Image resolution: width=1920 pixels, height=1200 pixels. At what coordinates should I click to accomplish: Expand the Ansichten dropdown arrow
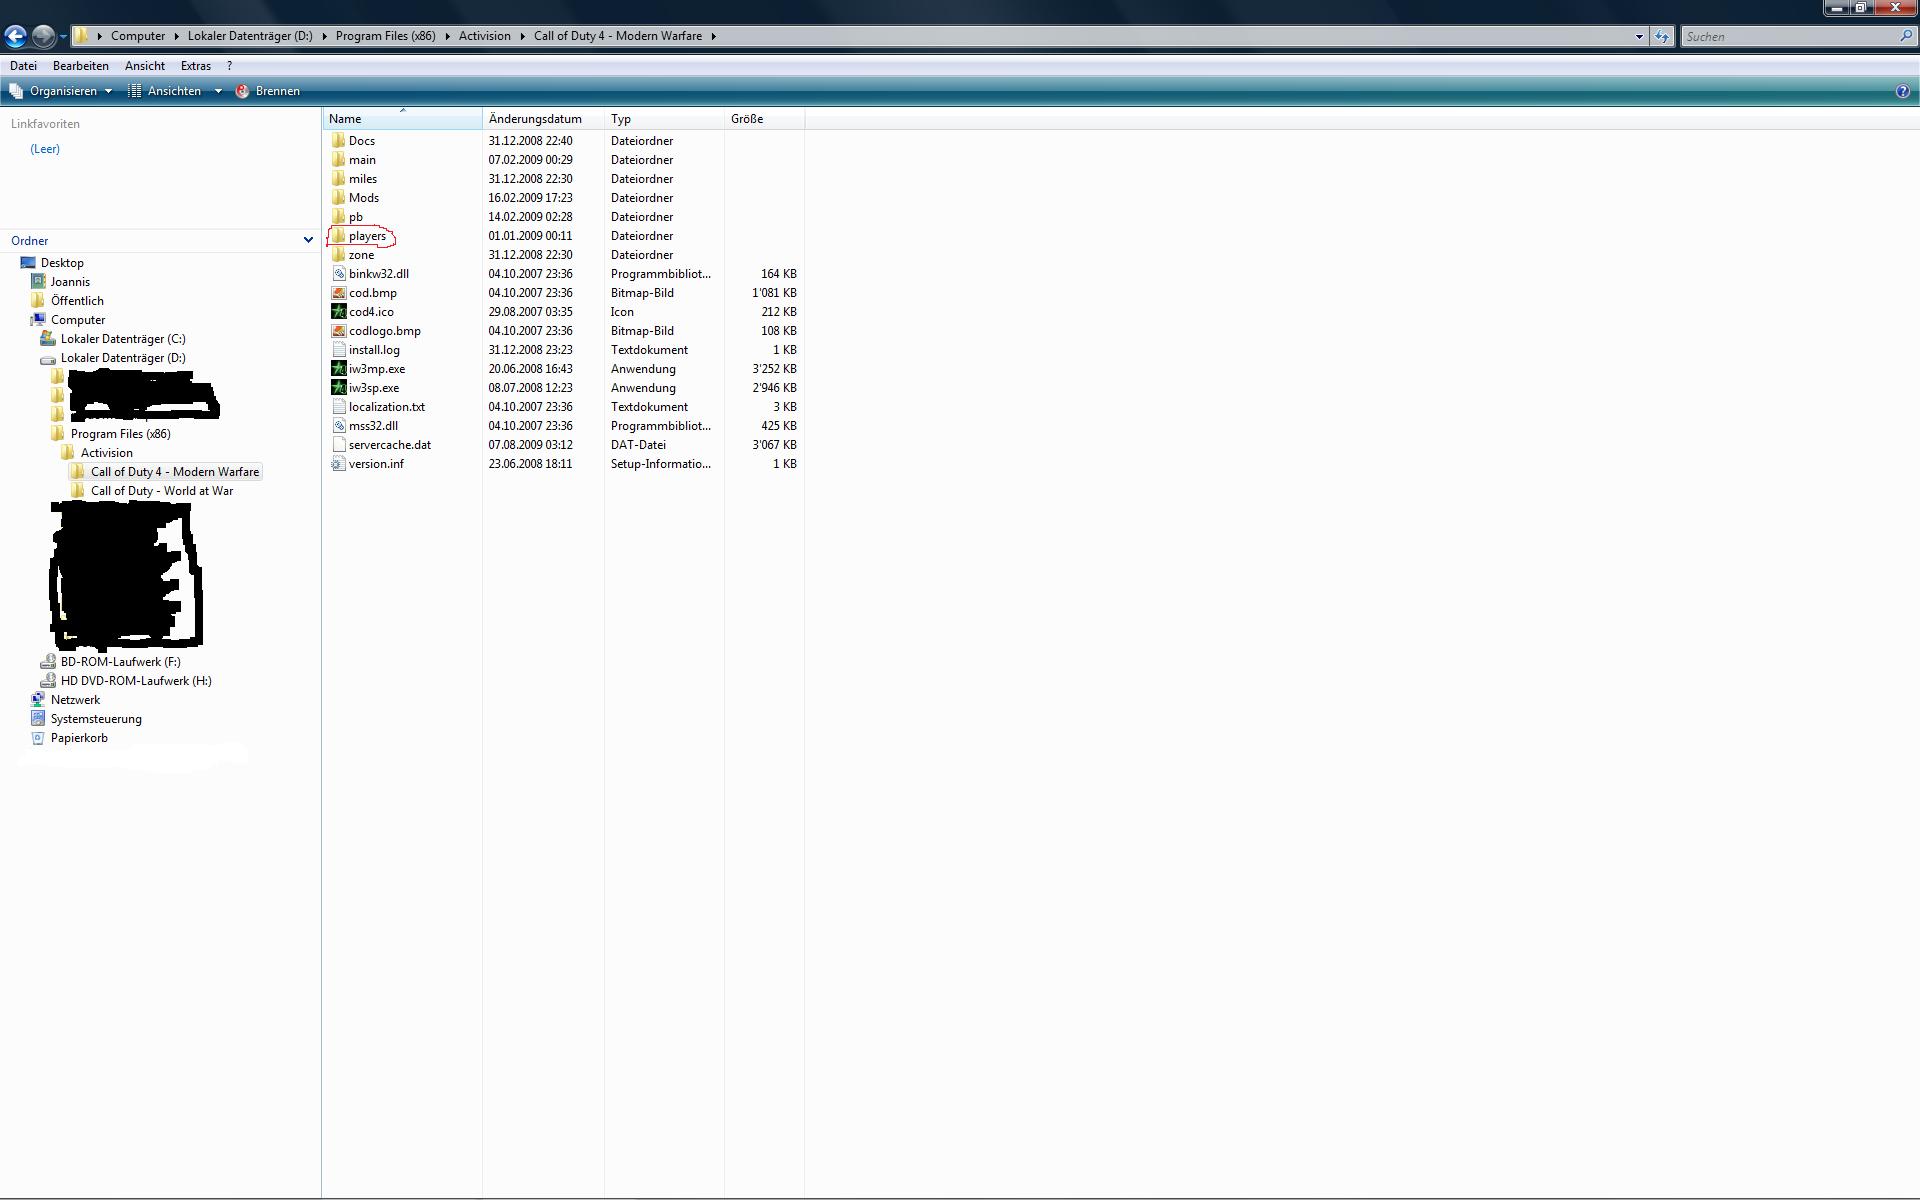click(x=218, y=91)
